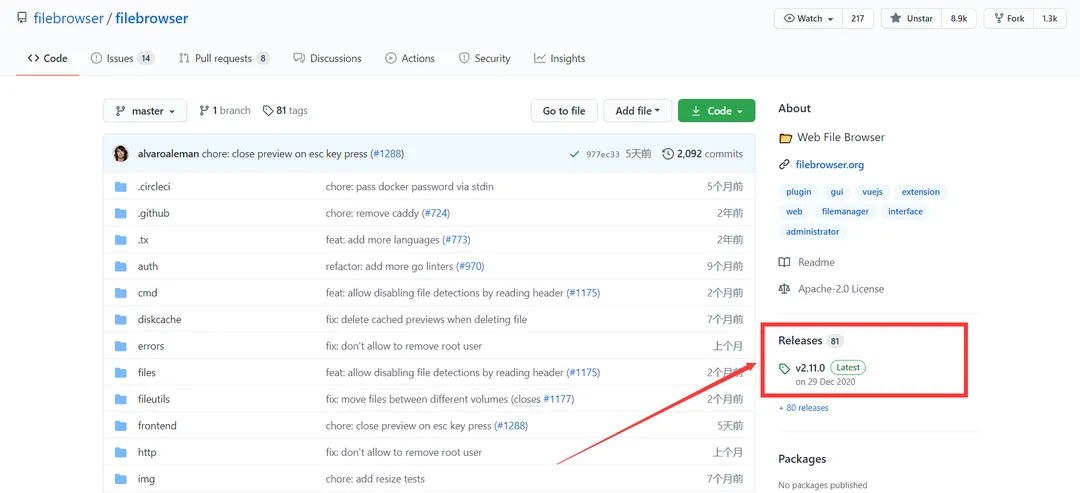The image size is (1080, 493).
Task: Click the folder icon beside cmd
Action: 121,293
